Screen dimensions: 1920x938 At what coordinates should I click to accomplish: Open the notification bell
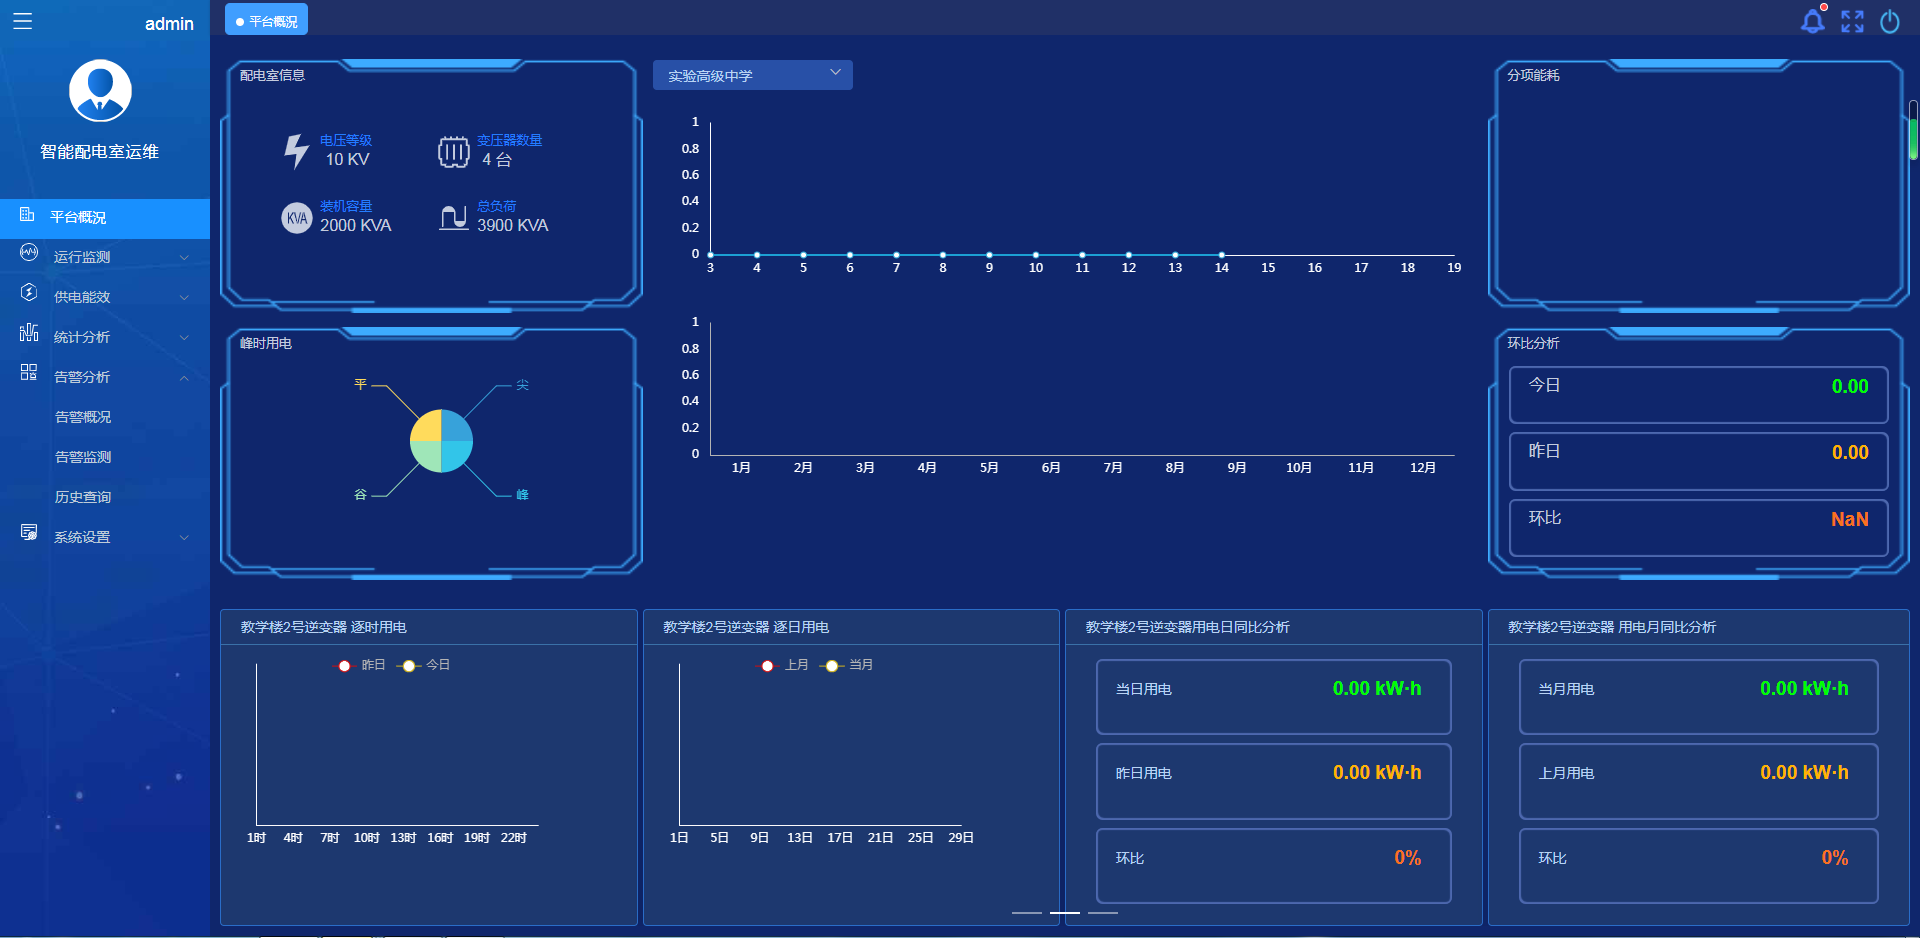click(x=1813, y=21)
